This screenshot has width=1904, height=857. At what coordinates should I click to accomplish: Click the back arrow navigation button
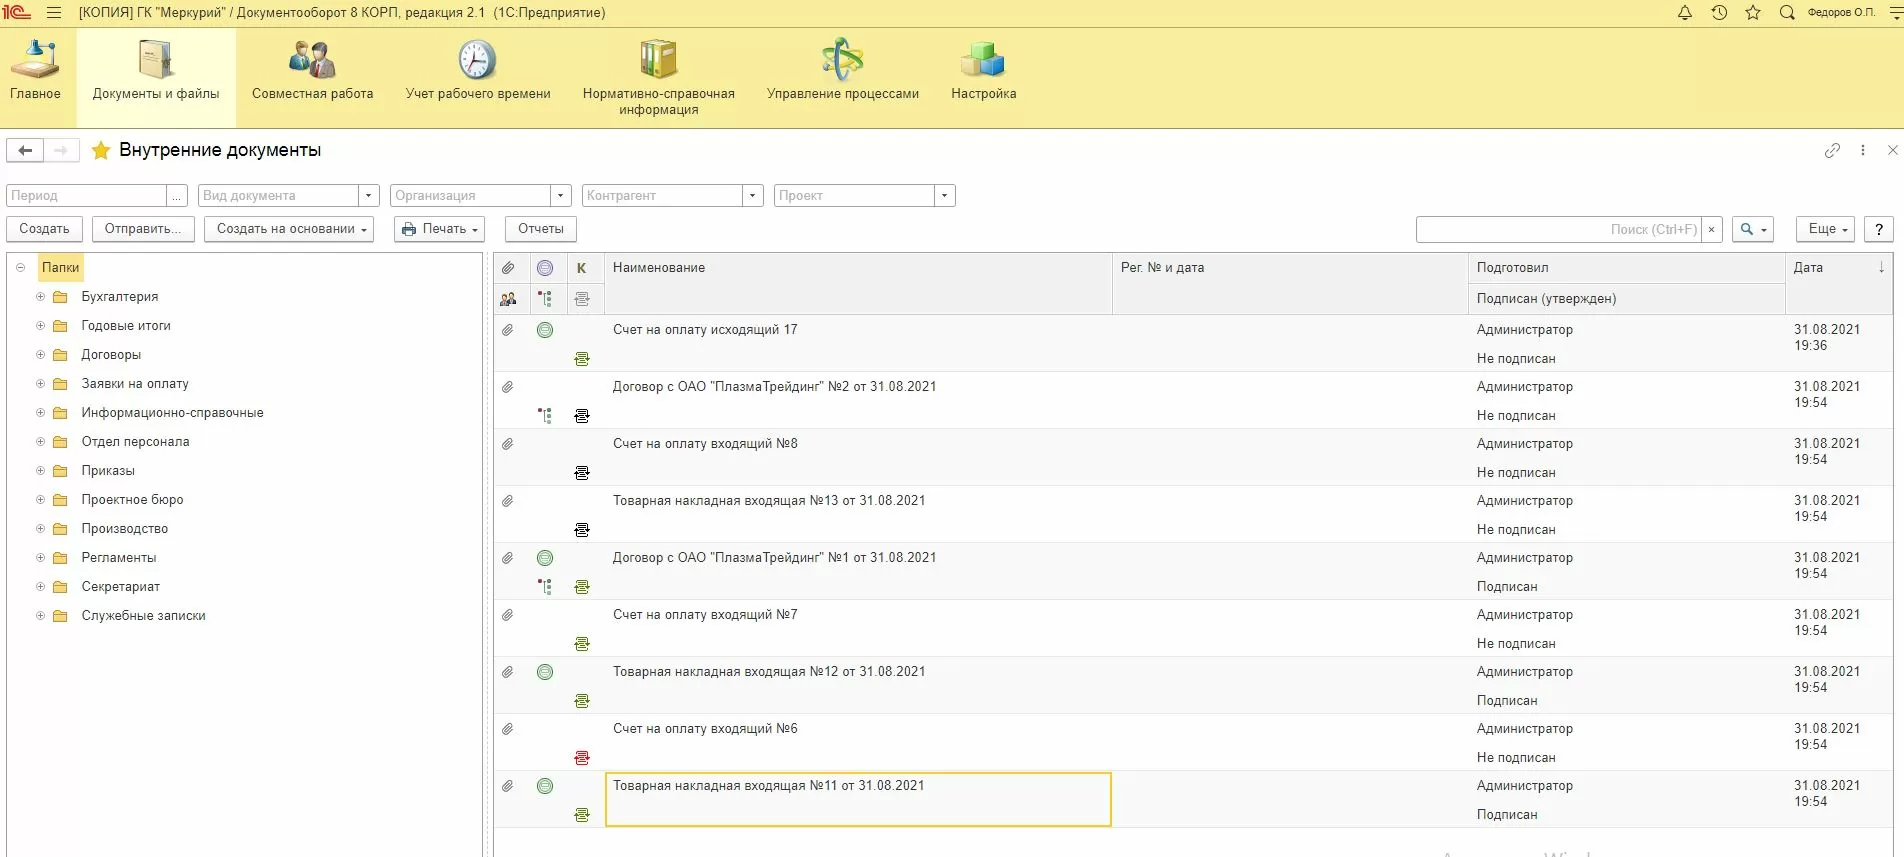[25, 150]
